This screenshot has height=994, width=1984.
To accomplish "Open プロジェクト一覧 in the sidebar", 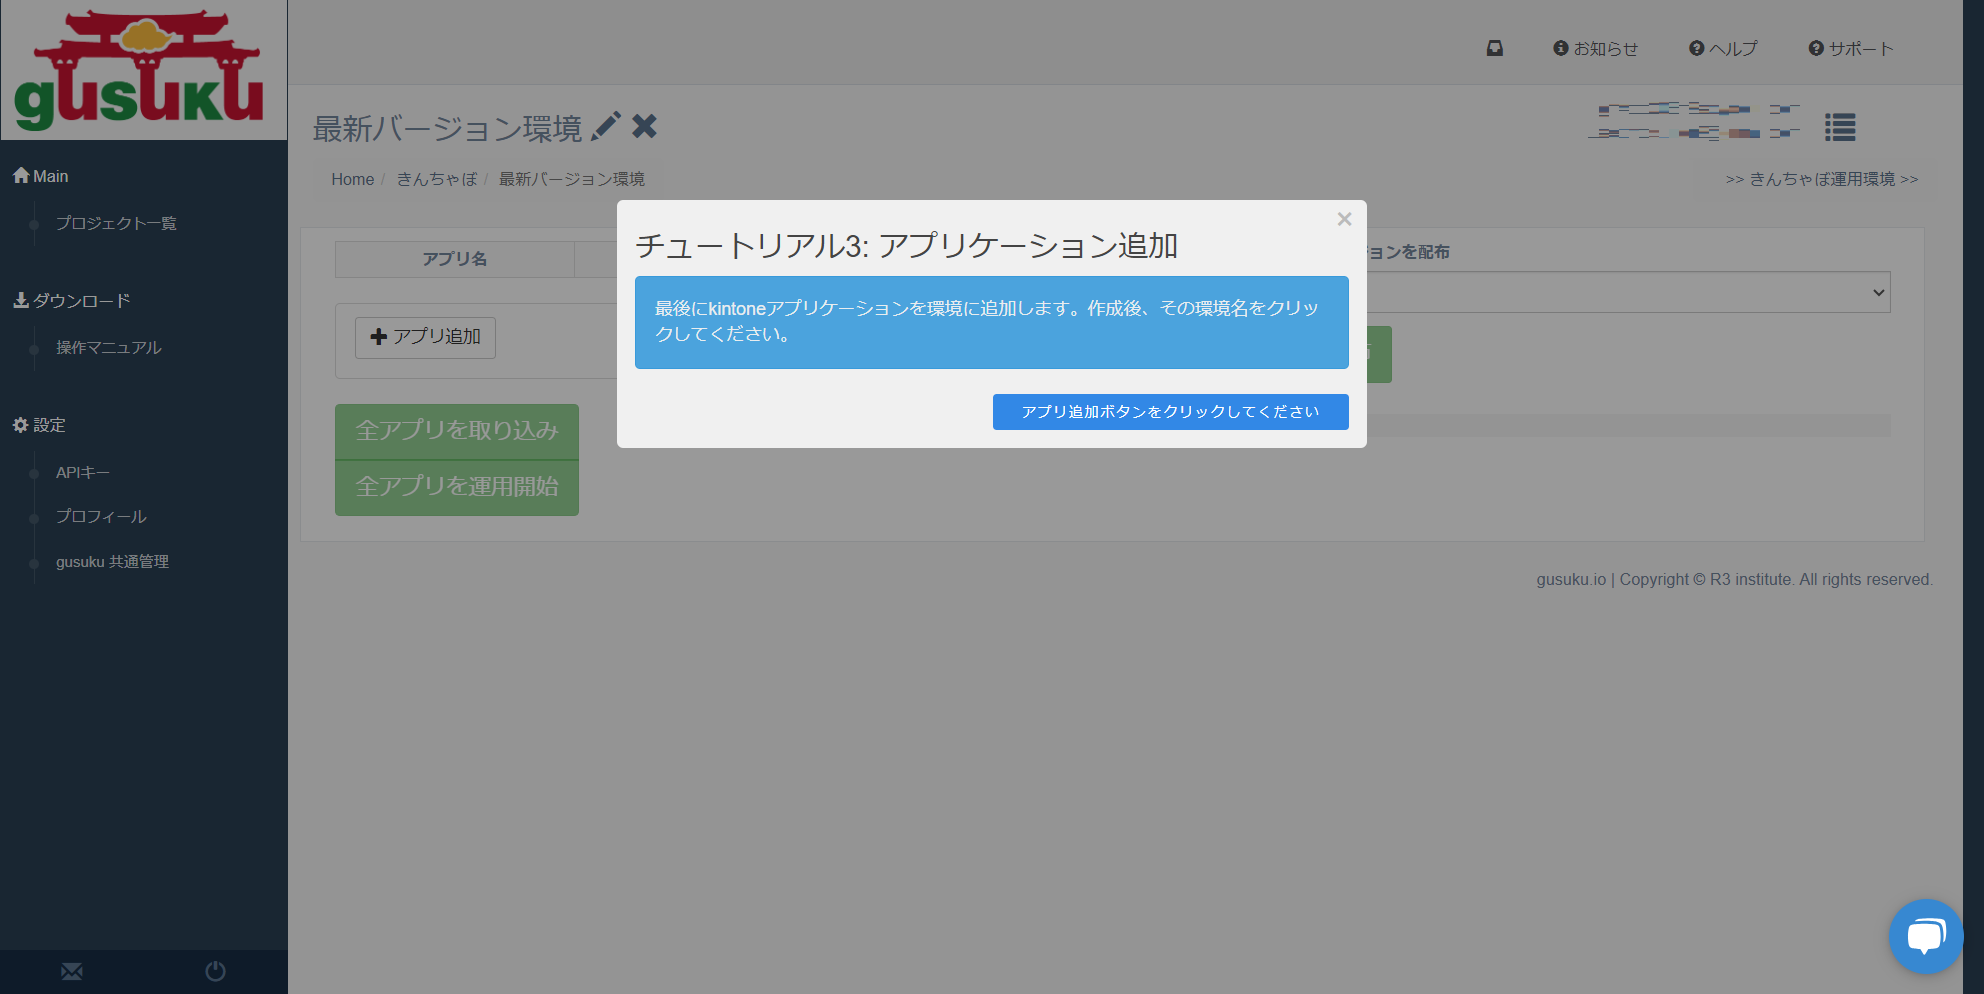I will [116, 223].
